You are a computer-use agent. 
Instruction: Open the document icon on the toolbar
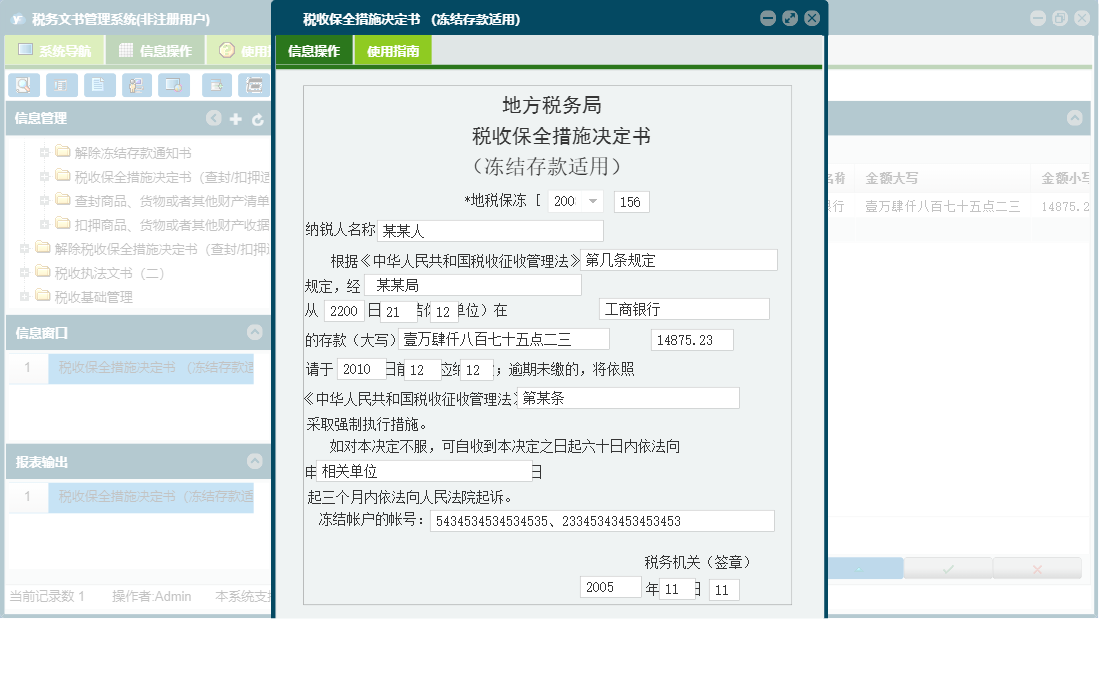pyautogui.click(x=100, y=85)
